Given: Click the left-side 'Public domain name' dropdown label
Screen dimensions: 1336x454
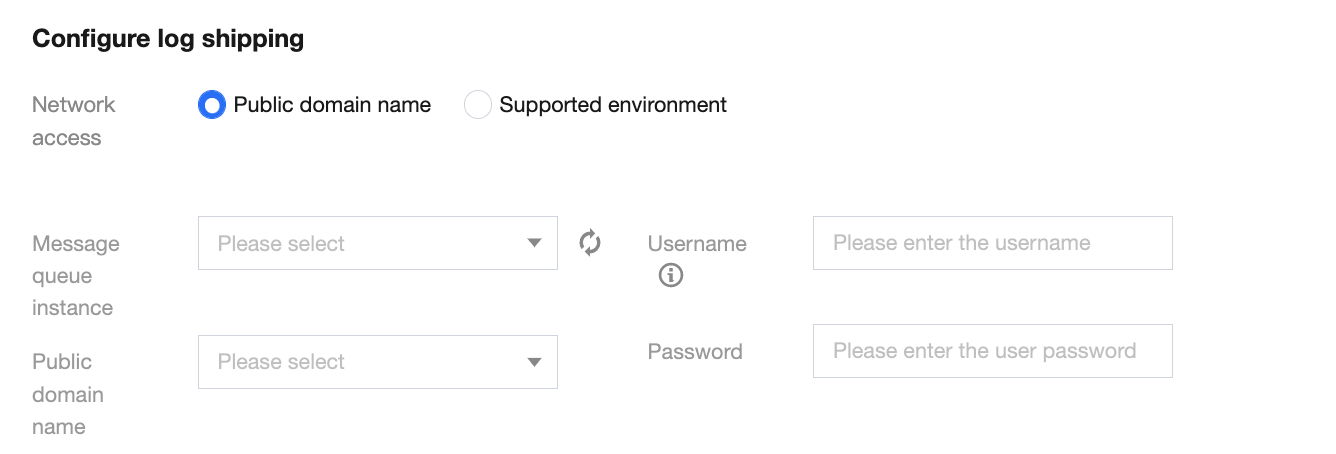Looking at the screenshot, I should click(68, 394).
